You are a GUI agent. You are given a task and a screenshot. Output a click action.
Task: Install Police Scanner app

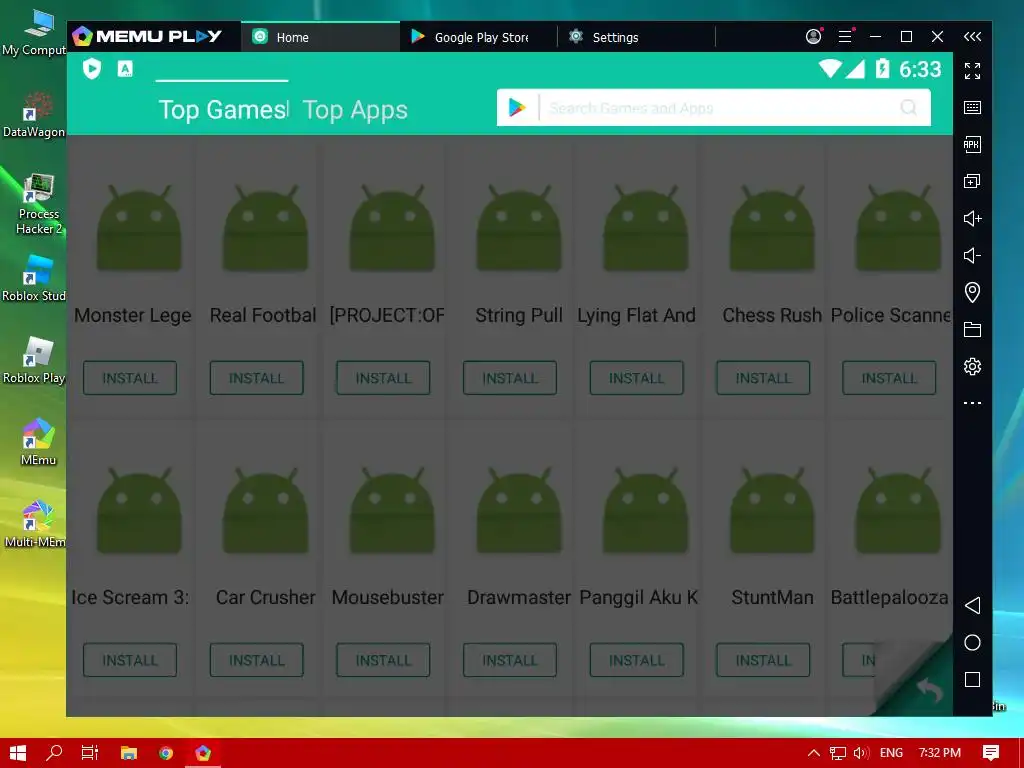tap(889, 378)
